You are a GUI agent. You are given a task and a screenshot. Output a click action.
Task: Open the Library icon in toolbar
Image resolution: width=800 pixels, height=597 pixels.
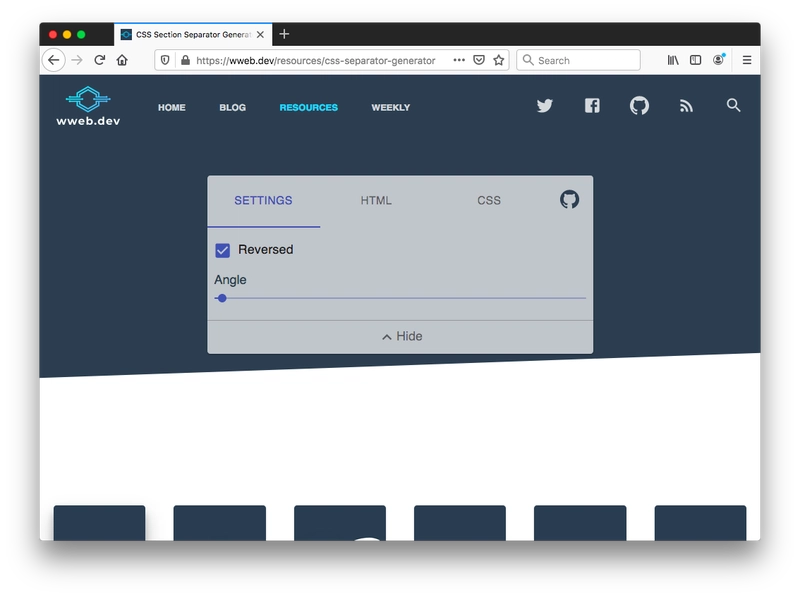coord(673,60)
